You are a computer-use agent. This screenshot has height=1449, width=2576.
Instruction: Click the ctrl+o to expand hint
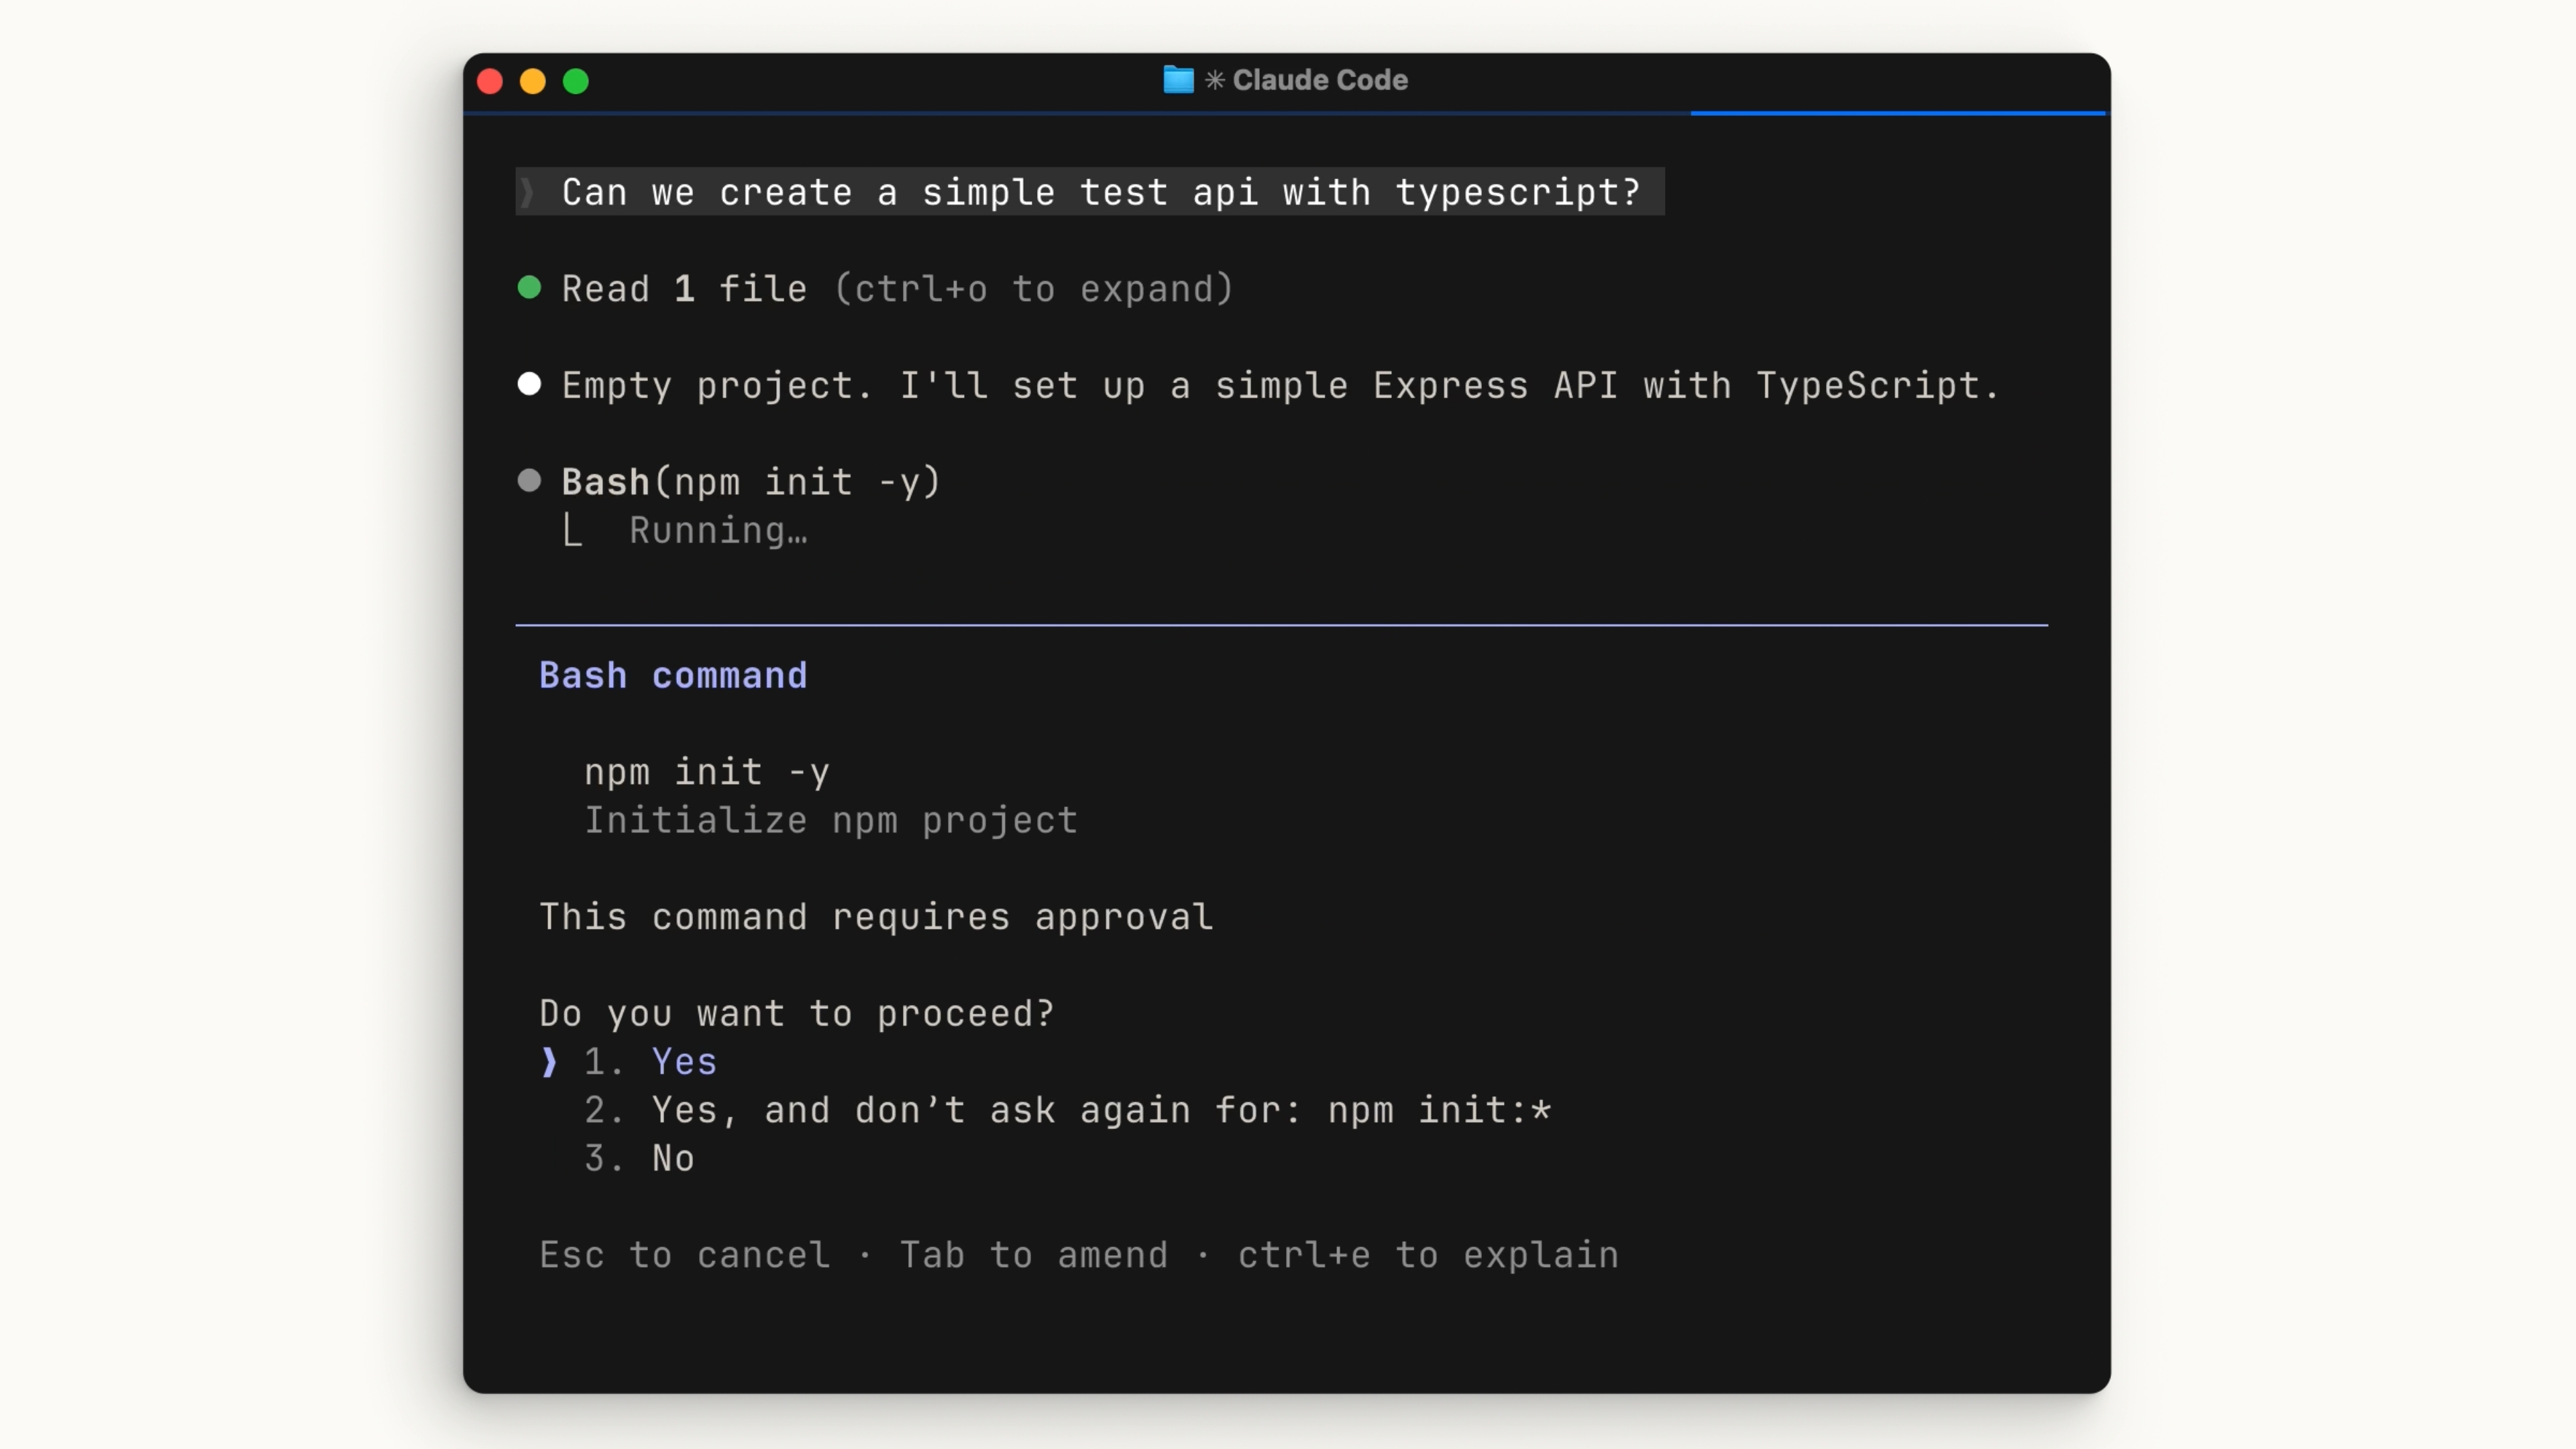(x=1034, y=289)
